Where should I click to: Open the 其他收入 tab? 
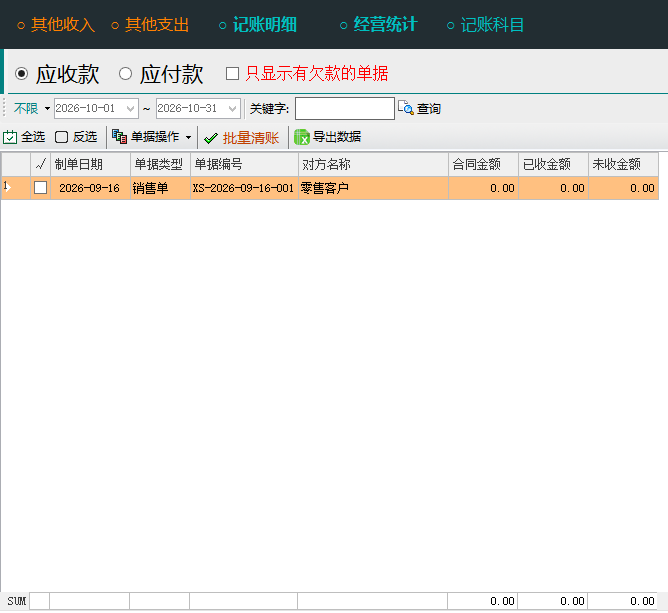[56, 25]
